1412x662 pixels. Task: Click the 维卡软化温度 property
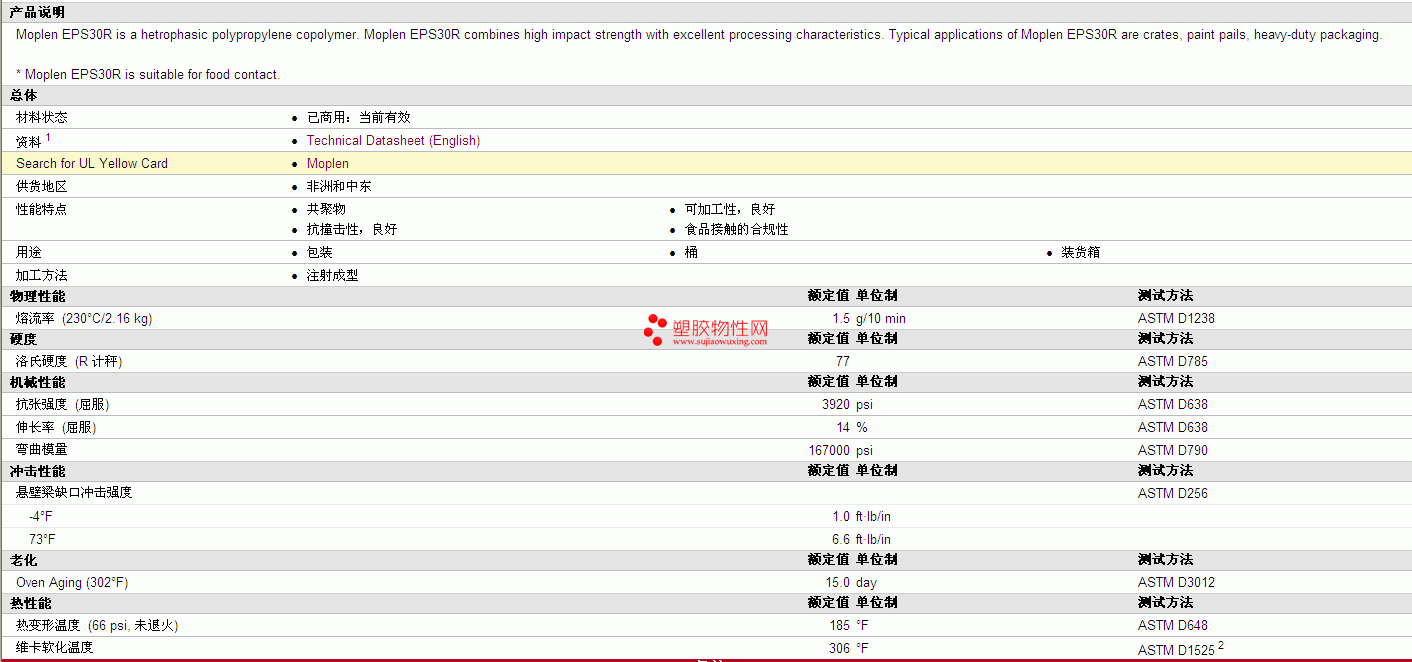tap(55, 648)
